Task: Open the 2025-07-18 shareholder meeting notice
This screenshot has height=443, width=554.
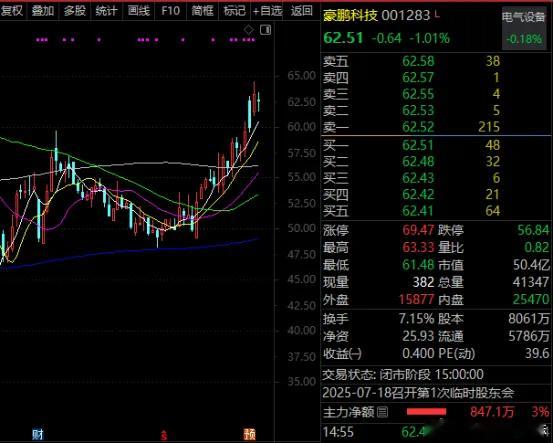Action: tap(418, 393)
